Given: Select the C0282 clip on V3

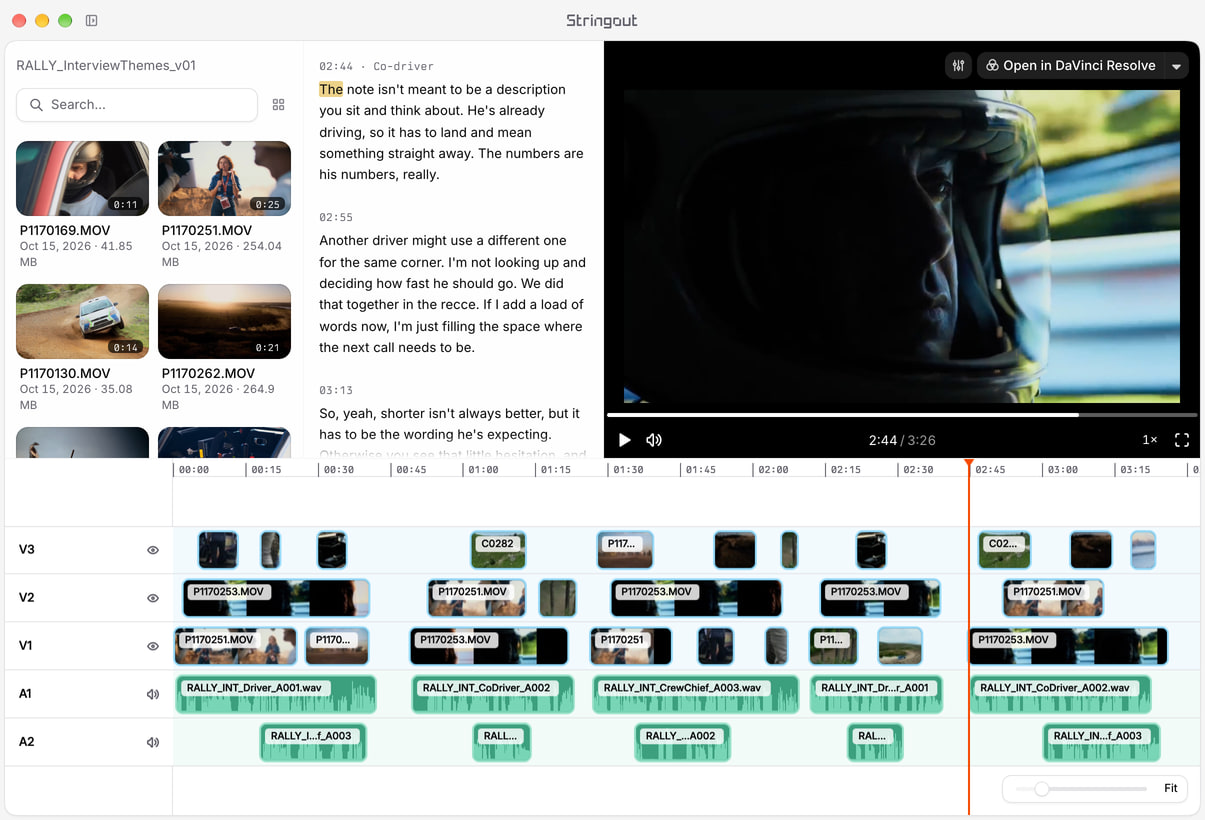Looking at the screenshot, I should pos(498,550).
